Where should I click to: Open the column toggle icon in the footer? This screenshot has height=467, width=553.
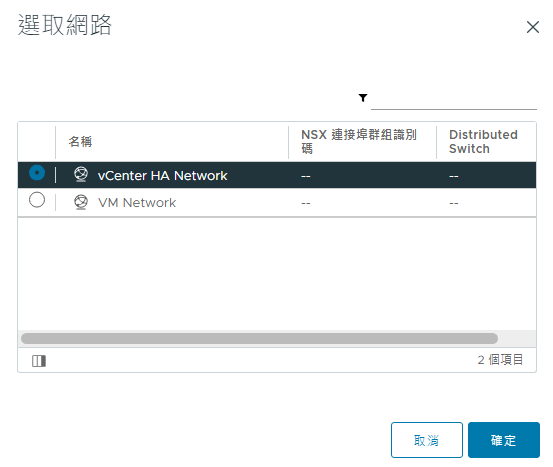39,361
